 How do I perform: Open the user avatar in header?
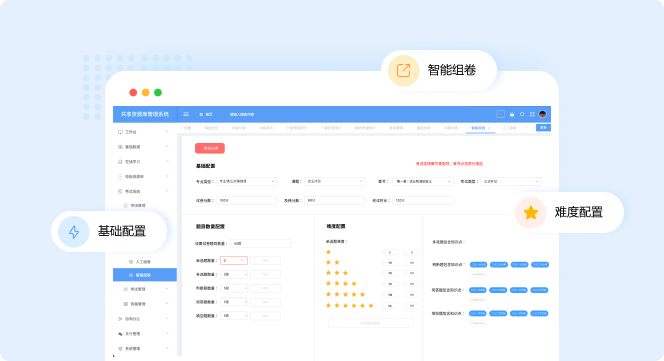coord(542,114)
